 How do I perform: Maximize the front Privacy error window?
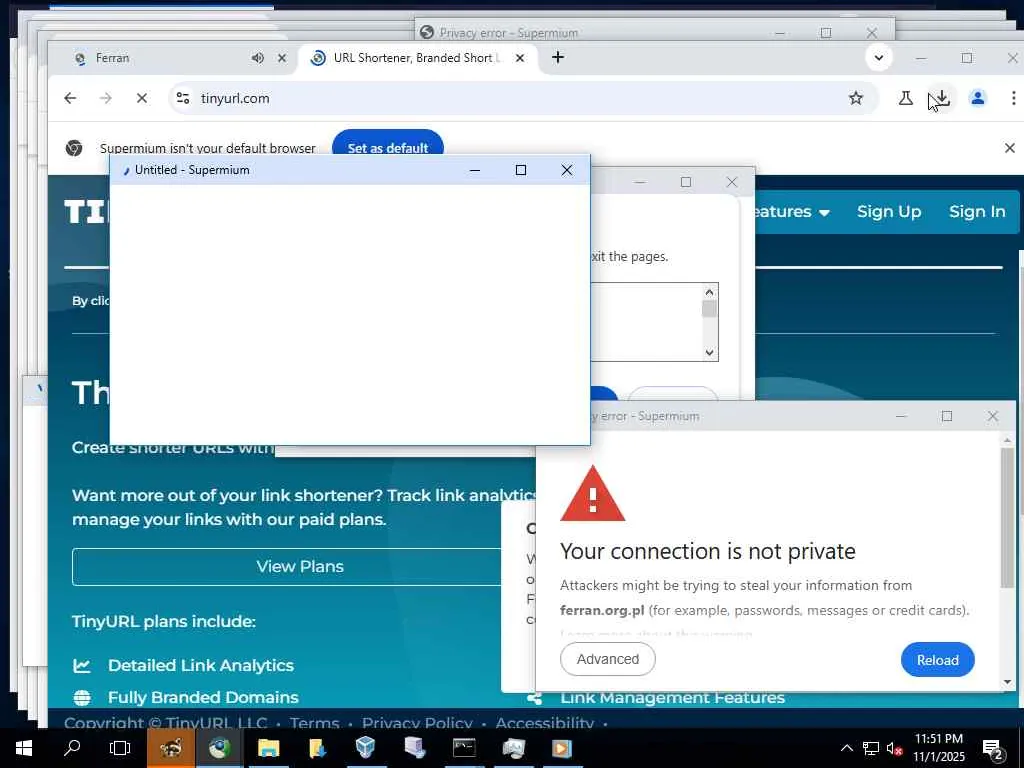coord(946,416)
